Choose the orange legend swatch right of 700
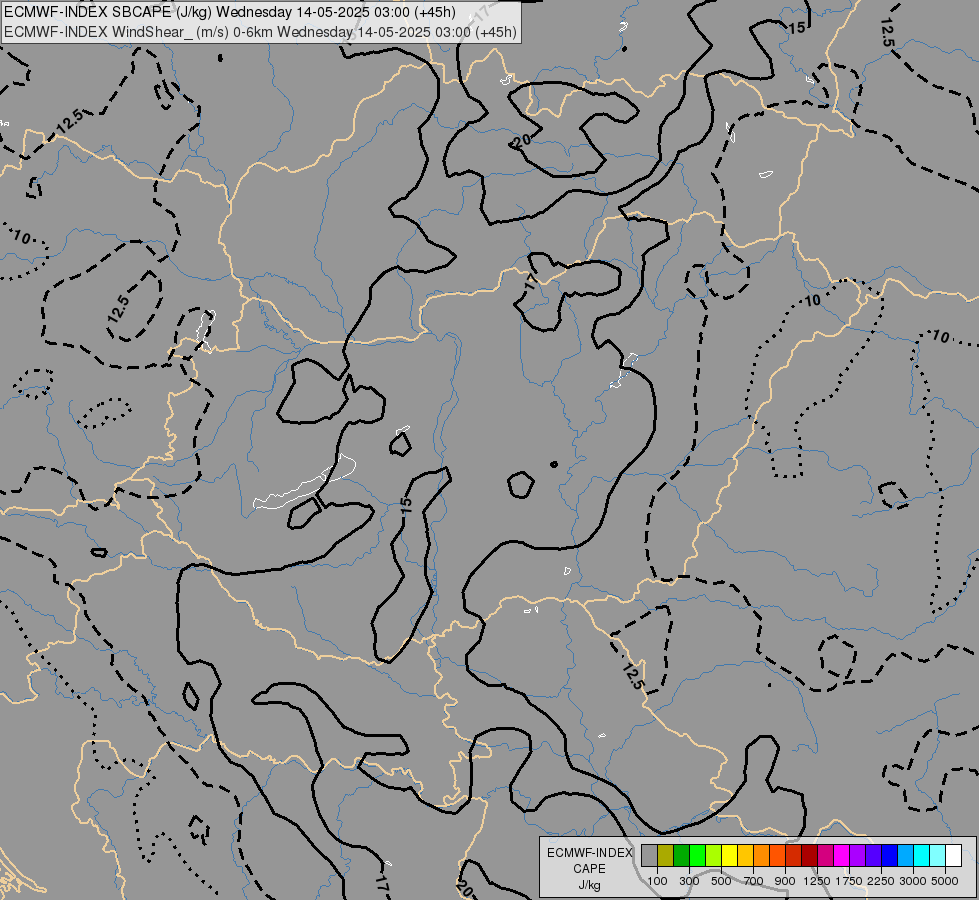The width and height of the screenshot is (979, 900). tap(762, 855)
